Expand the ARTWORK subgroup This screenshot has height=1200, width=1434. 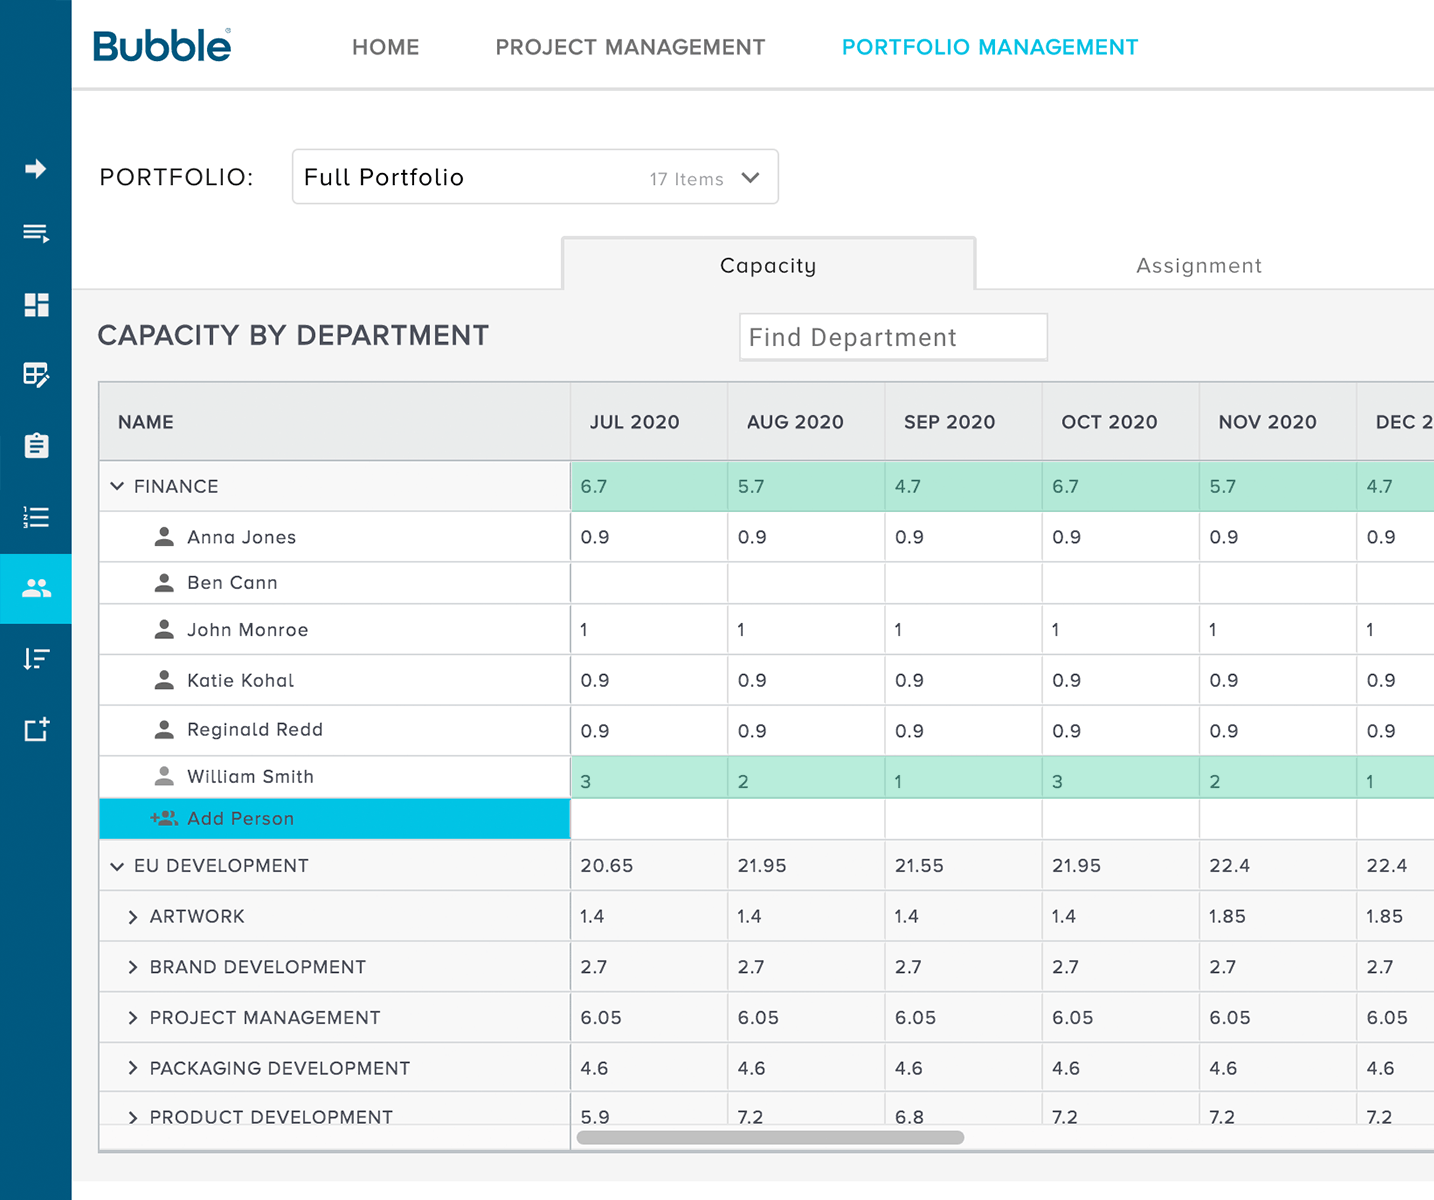133,917
